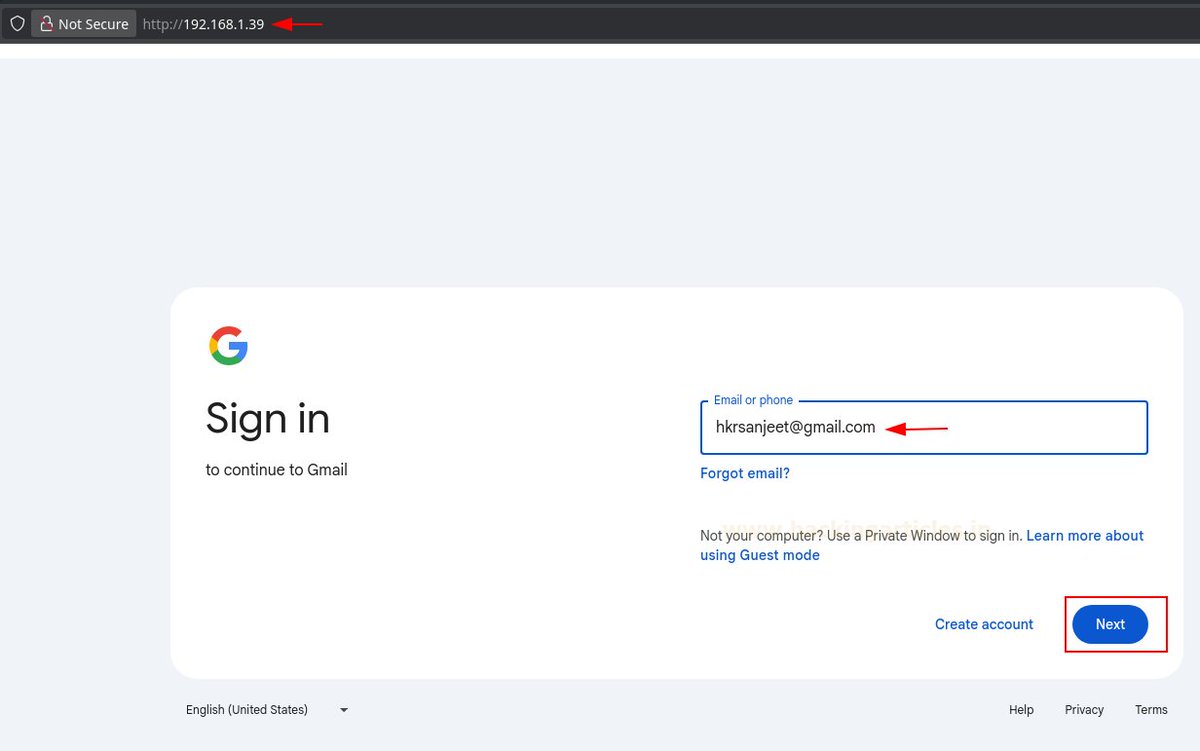Click the "Forgot email?" link
This screenshot has height=751, width=1200.
[744, 473]
